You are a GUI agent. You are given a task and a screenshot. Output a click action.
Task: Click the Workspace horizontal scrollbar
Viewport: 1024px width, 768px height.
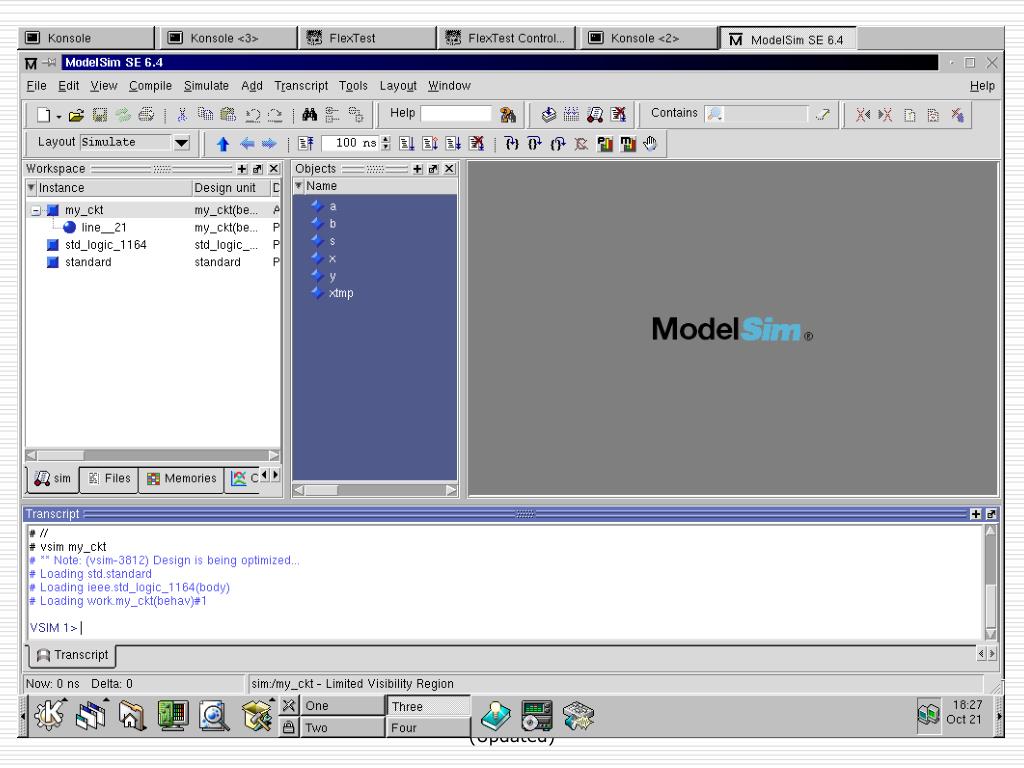(152, 455)
